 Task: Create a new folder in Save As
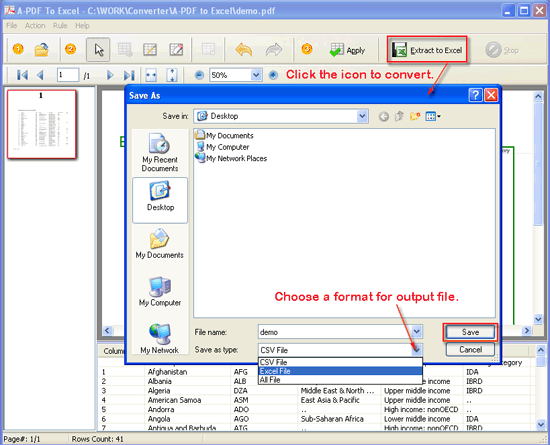pyautogui.click(x=415, y=116)
